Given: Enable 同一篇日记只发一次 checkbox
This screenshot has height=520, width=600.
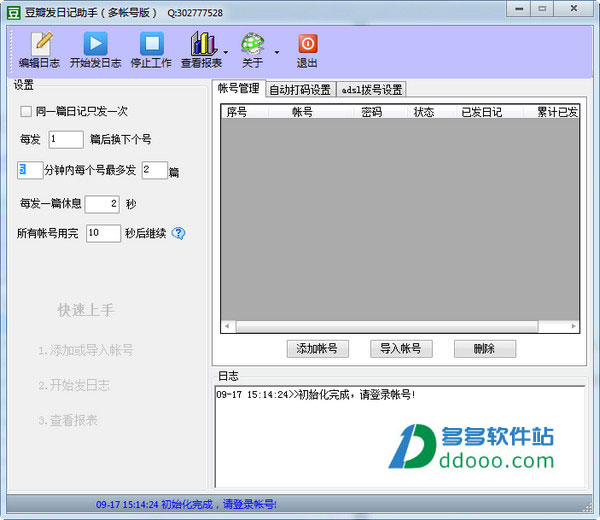Looking at the screenshot, I should pyautogui.click(x=26, y=111).
